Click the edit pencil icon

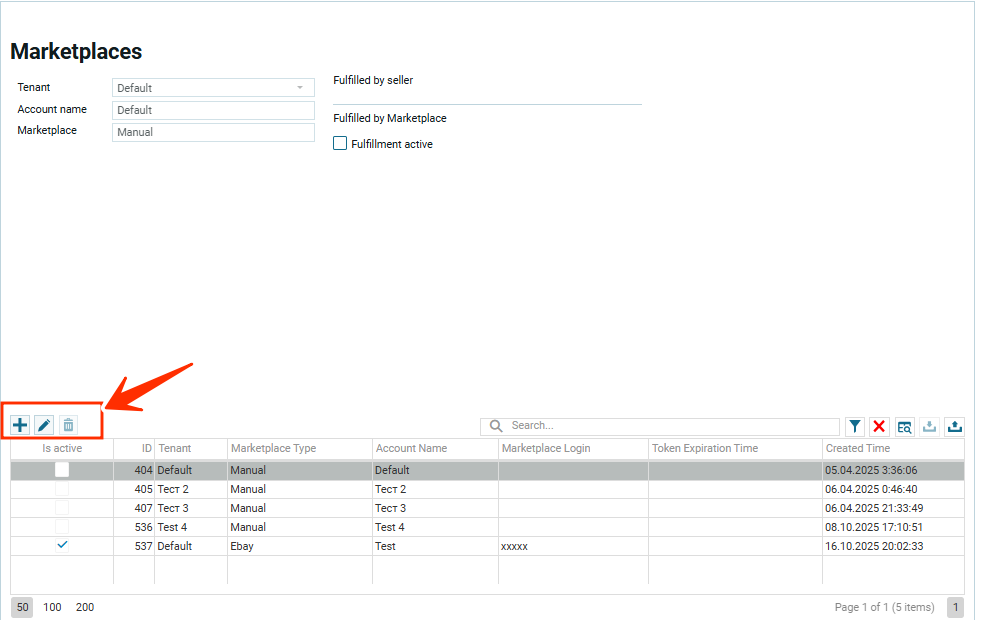(44, 426)
